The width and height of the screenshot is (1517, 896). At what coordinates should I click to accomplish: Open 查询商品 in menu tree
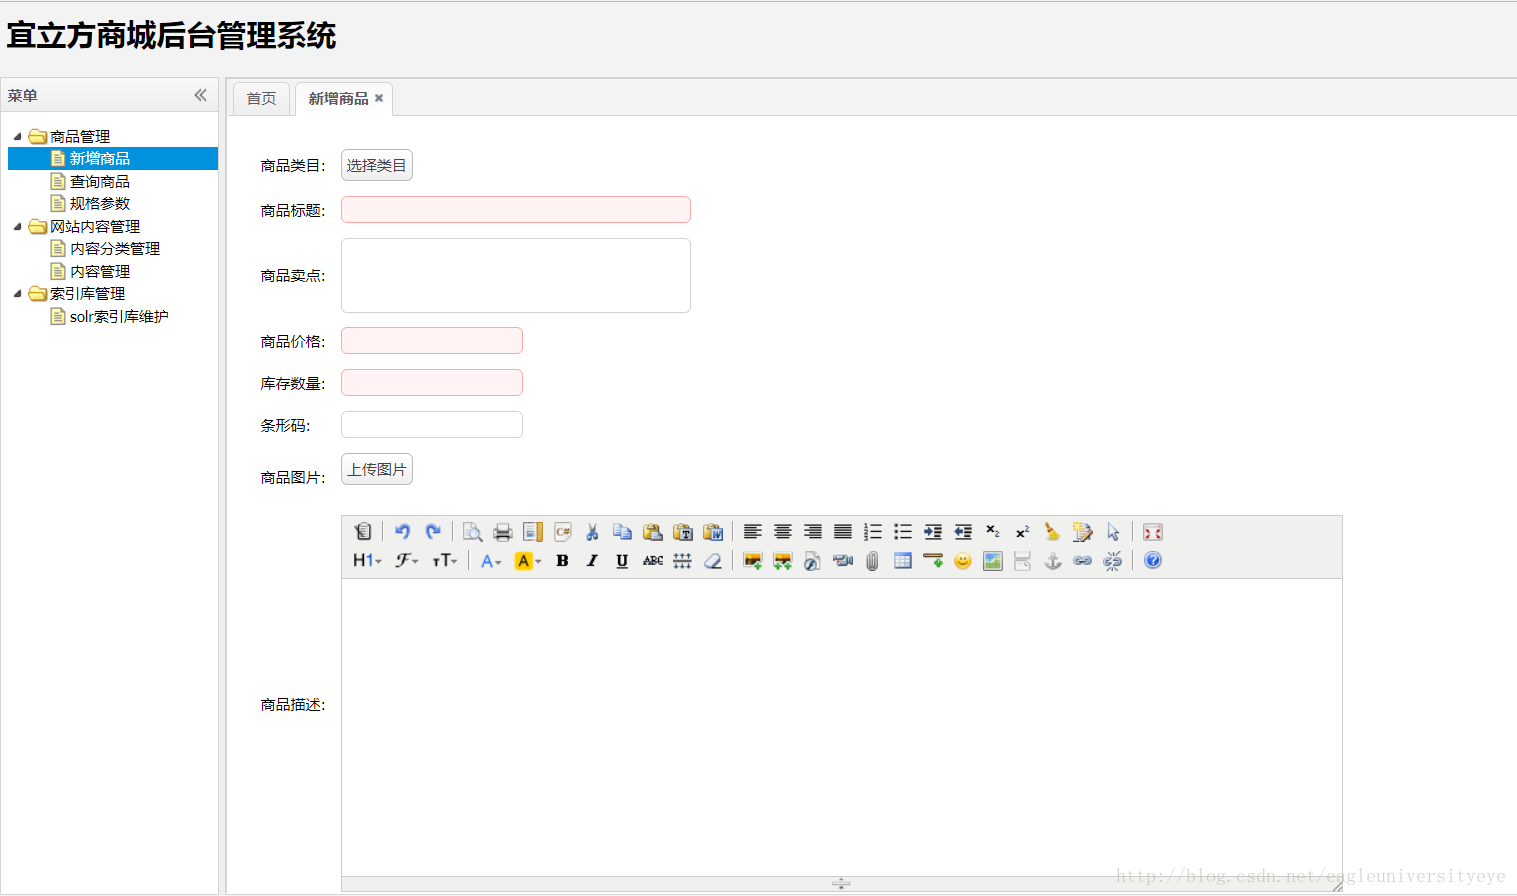pos(99,181)
